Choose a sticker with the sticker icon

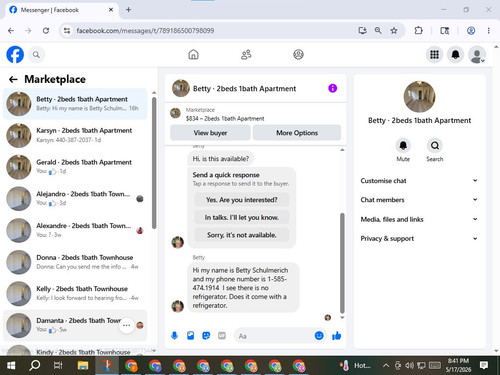(206, 336)
